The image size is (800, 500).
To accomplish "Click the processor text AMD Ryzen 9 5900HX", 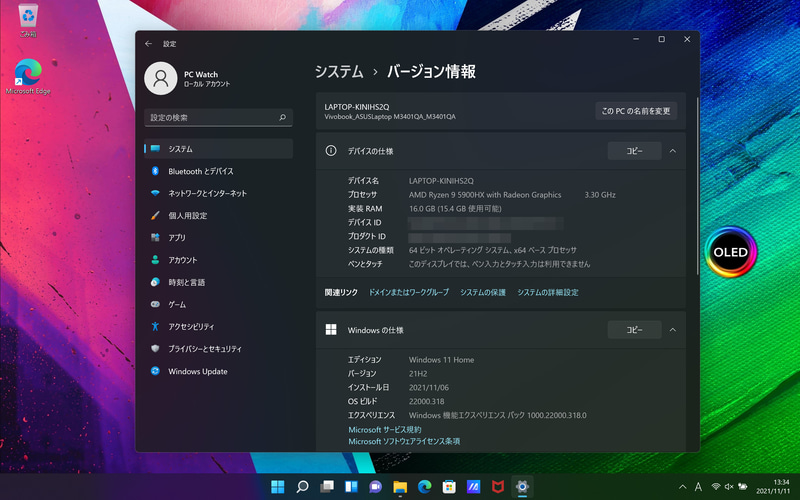I will click(485, 195).
